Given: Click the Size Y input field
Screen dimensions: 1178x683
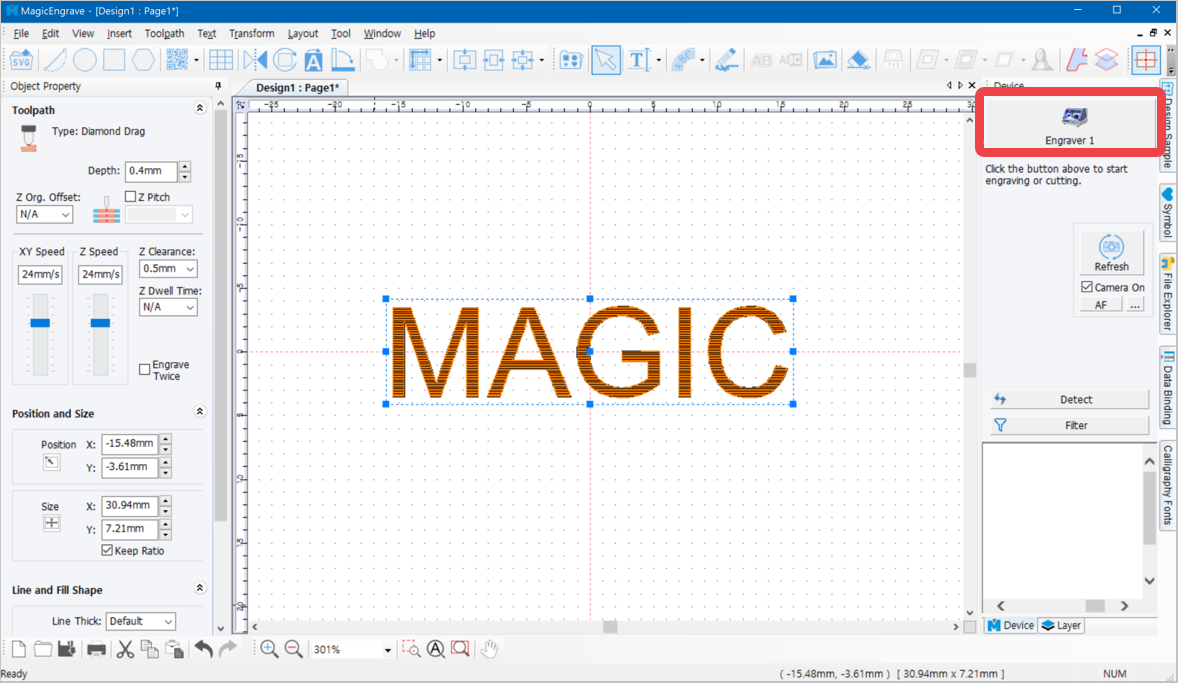Looking at the screenshot, I should (x=129, y=529).
